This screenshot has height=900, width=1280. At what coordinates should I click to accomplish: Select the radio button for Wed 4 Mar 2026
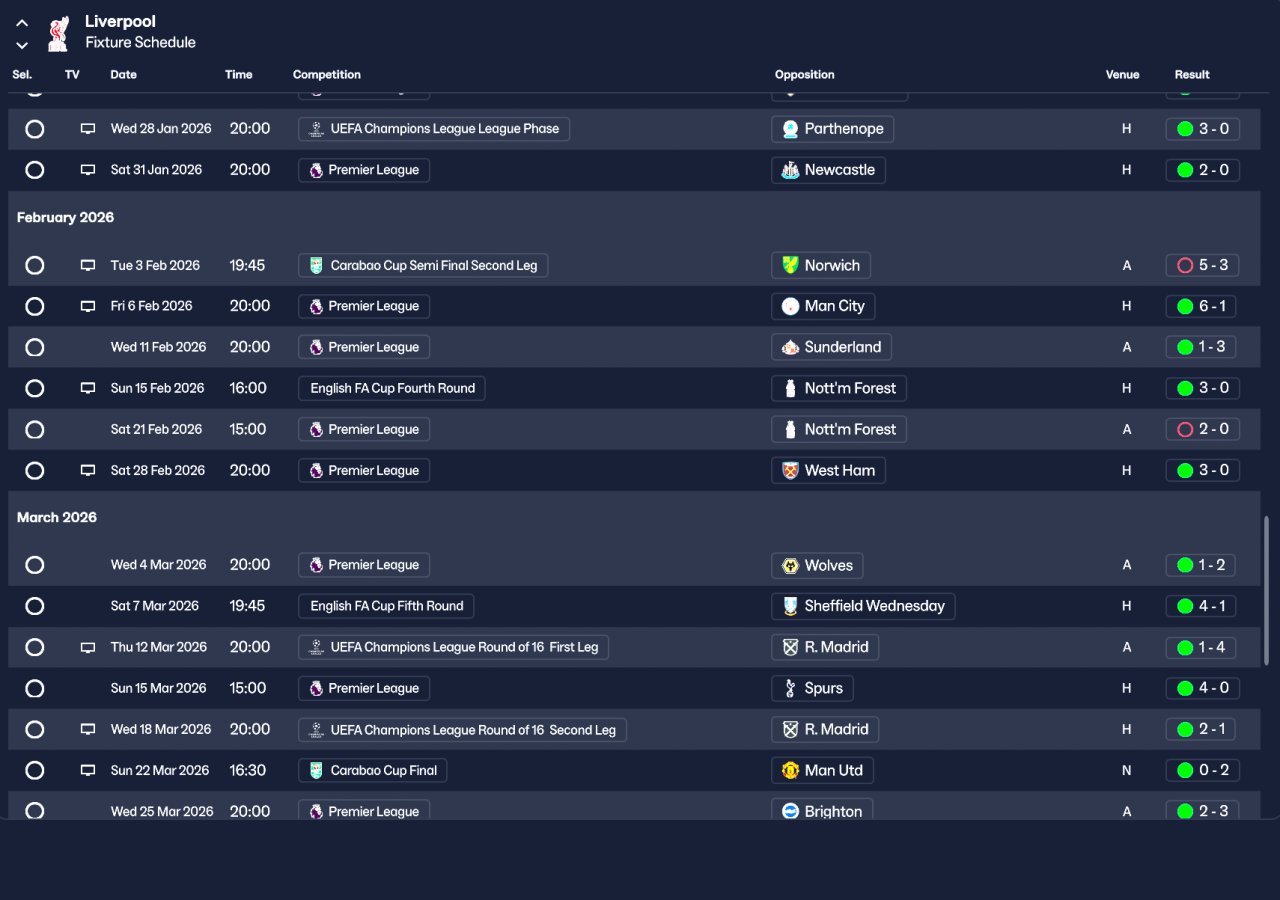tap(35, 565)
